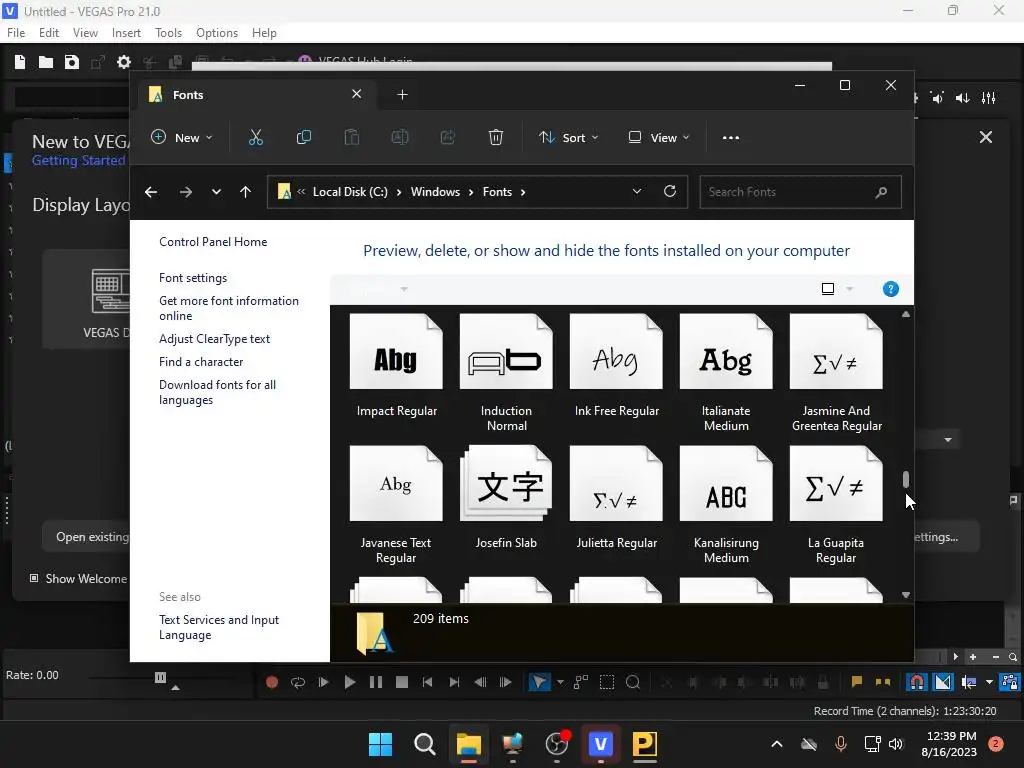The height and width of the screenshot is (768, 1024).
Task: Toggle Automatic Crossfades icon
Action: [x=943, y=682]
